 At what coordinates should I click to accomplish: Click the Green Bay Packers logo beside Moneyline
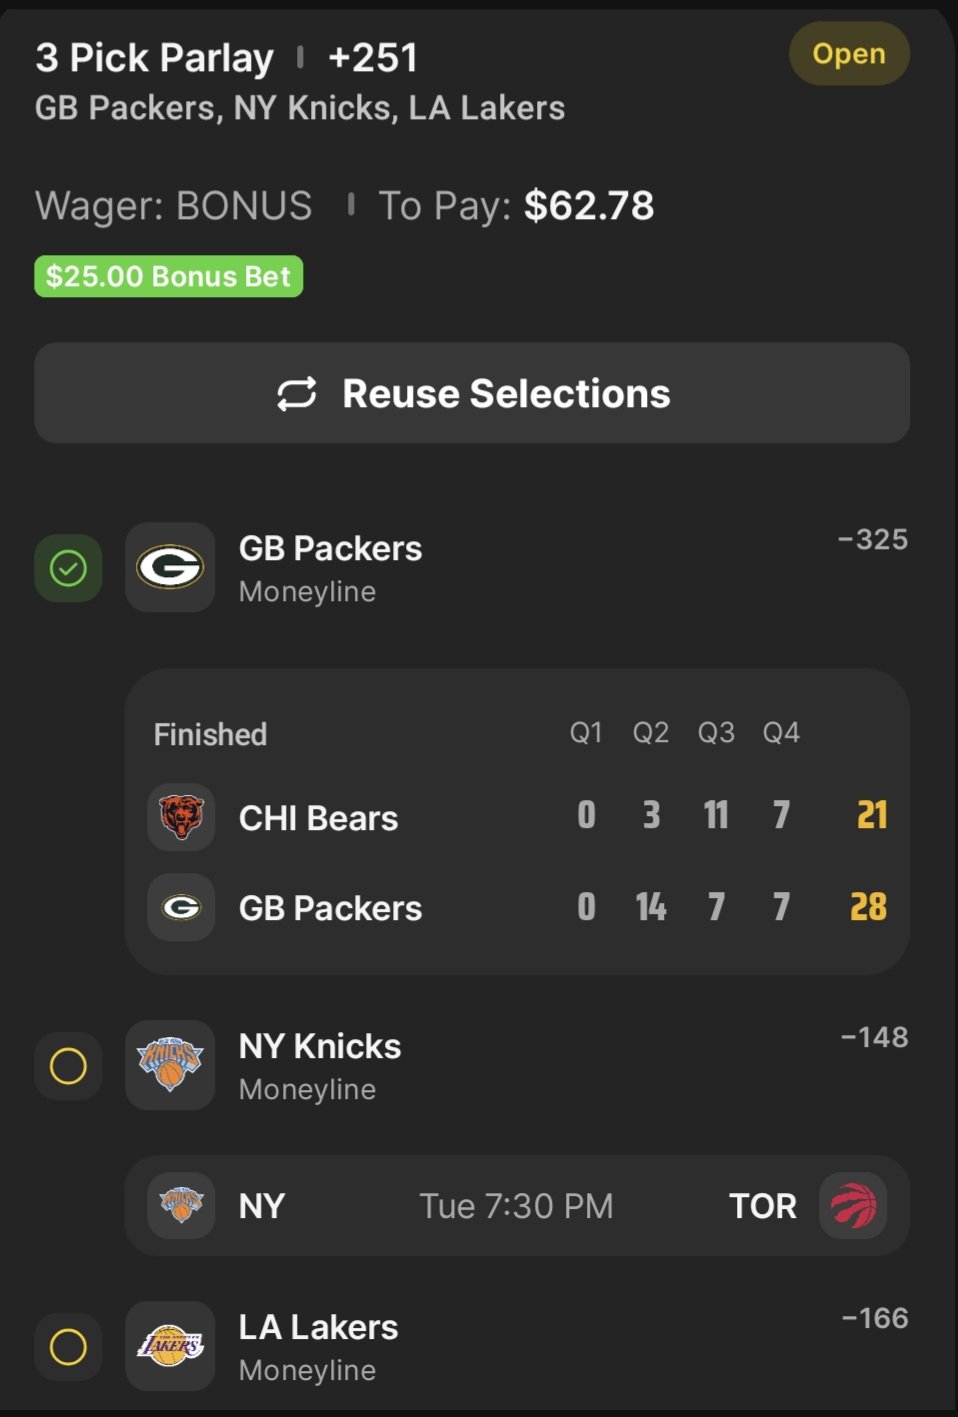pyautogui.click(x=170, y=567)
